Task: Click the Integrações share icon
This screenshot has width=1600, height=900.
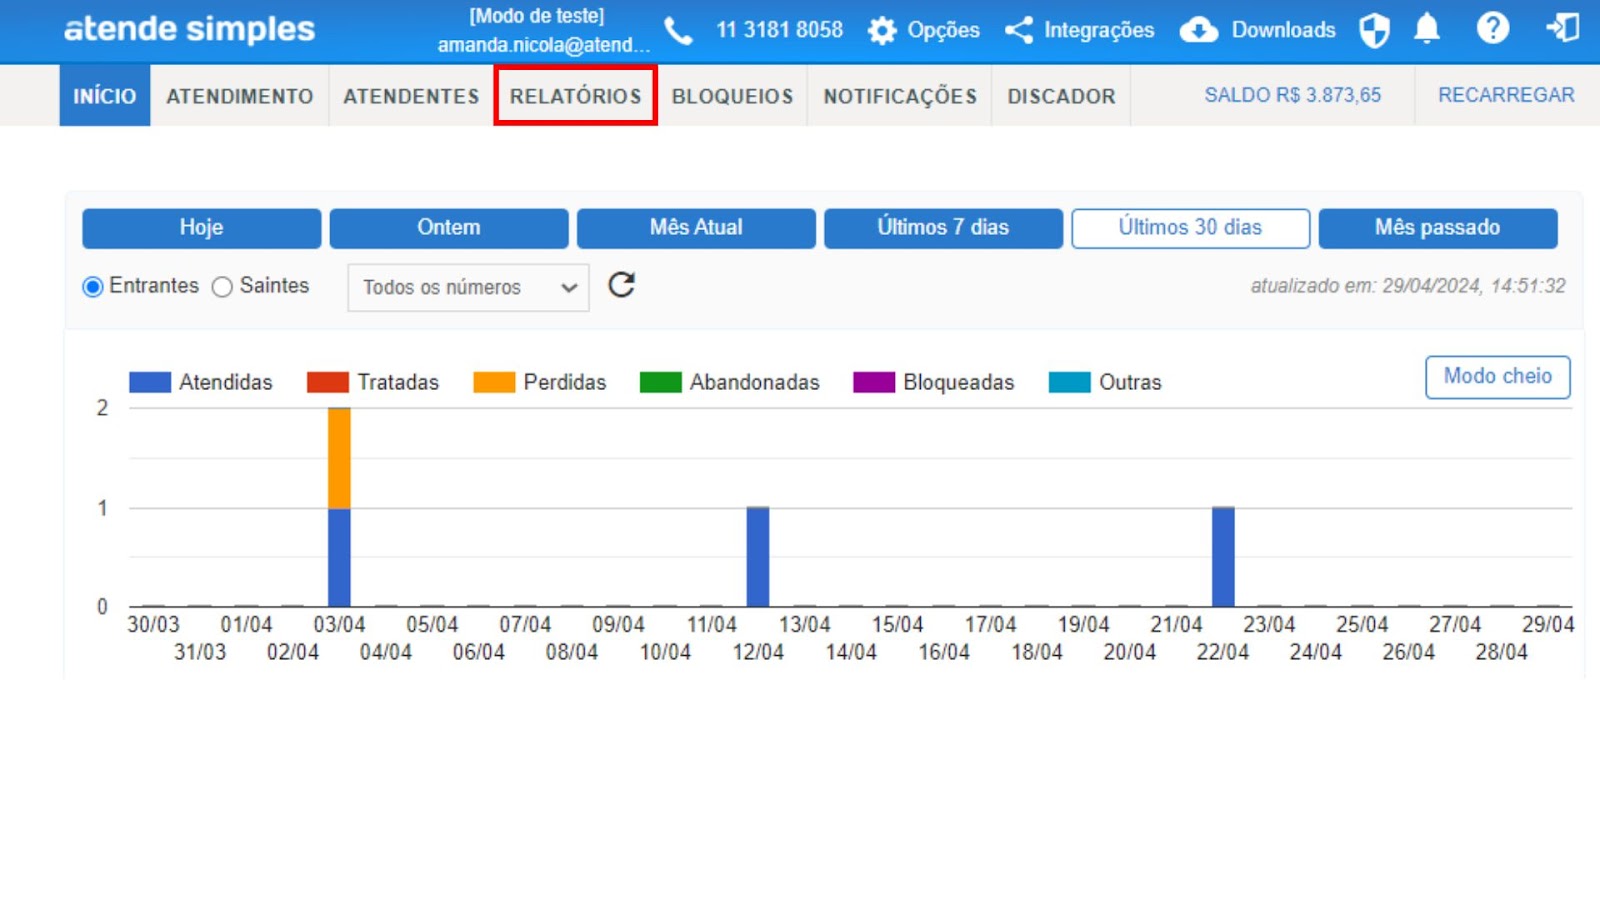Action: [1019, 30]
